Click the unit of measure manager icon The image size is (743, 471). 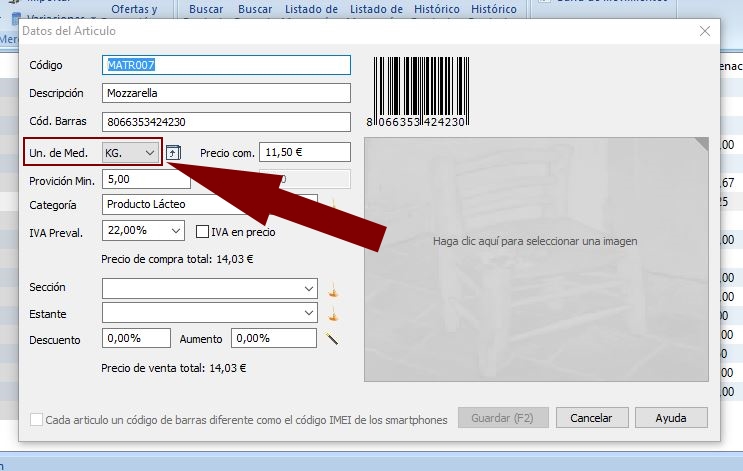(x=173, y=153)
